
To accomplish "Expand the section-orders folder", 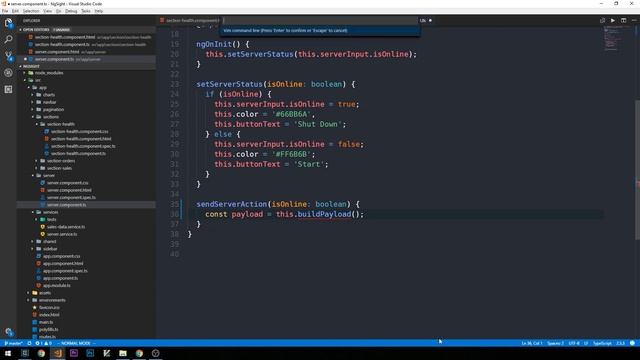I will pyautogui.click(x=37, y=161).
